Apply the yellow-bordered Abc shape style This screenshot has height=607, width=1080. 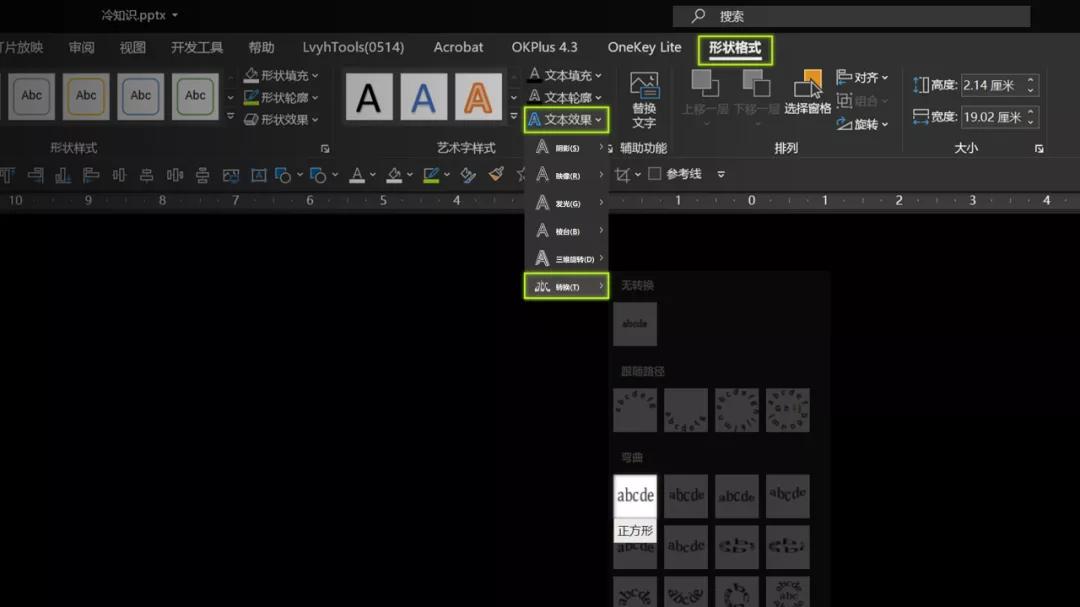point(86,96)
